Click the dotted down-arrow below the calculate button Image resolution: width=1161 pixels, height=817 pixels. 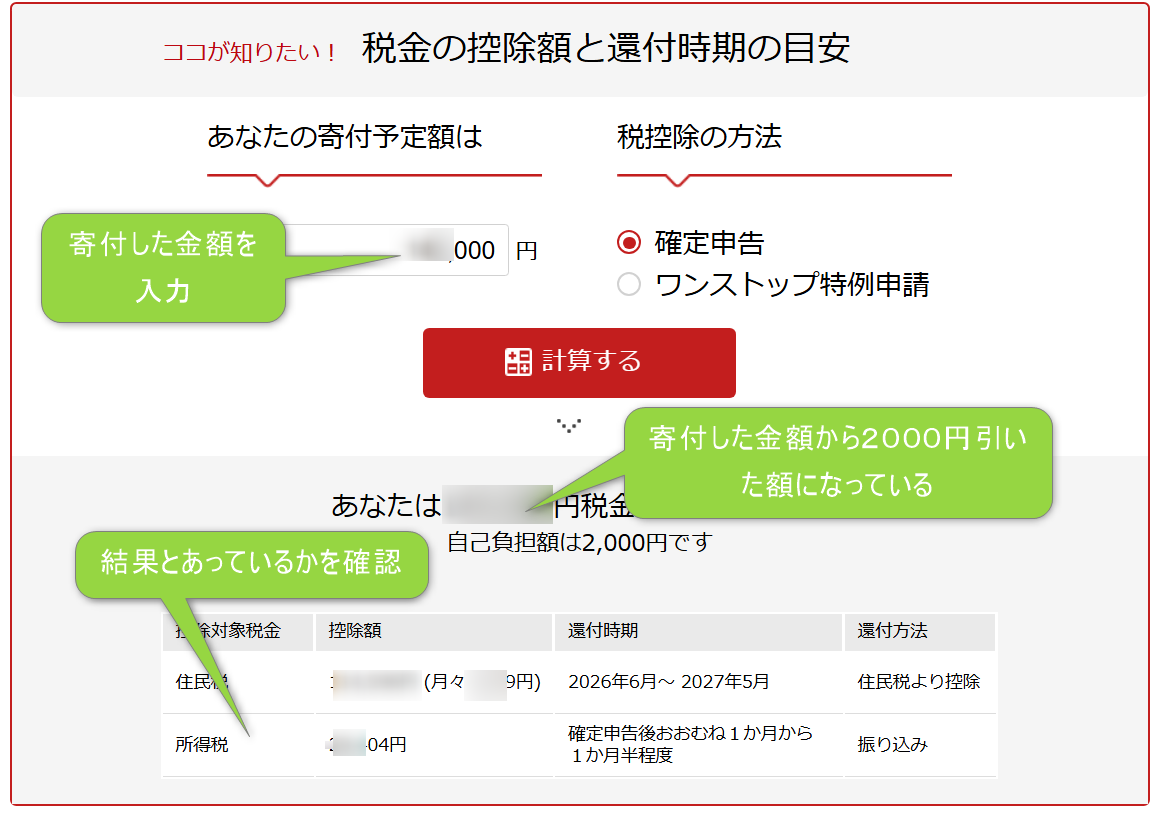coord(569,426)
